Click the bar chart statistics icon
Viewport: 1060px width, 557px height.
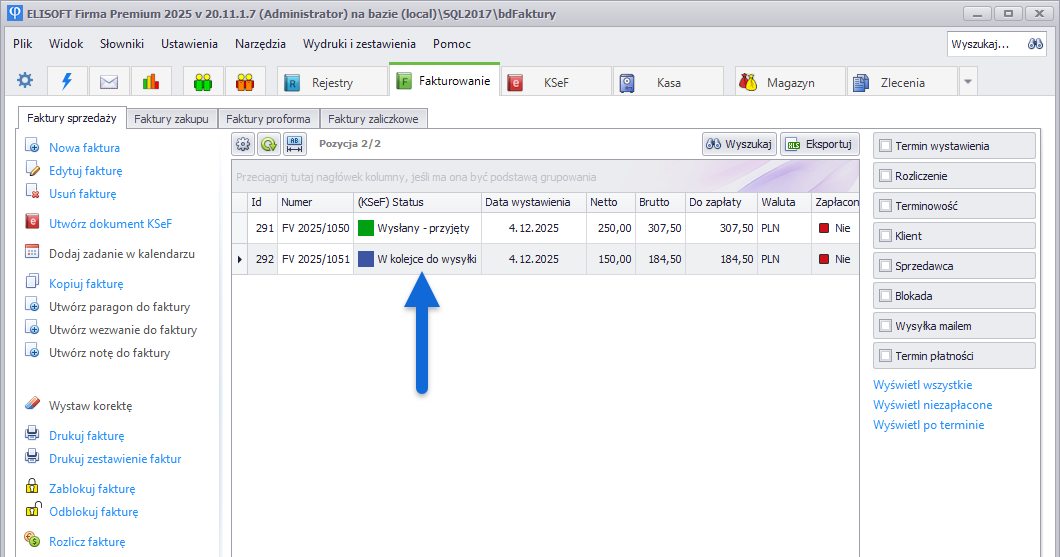[x=150, y=82]
